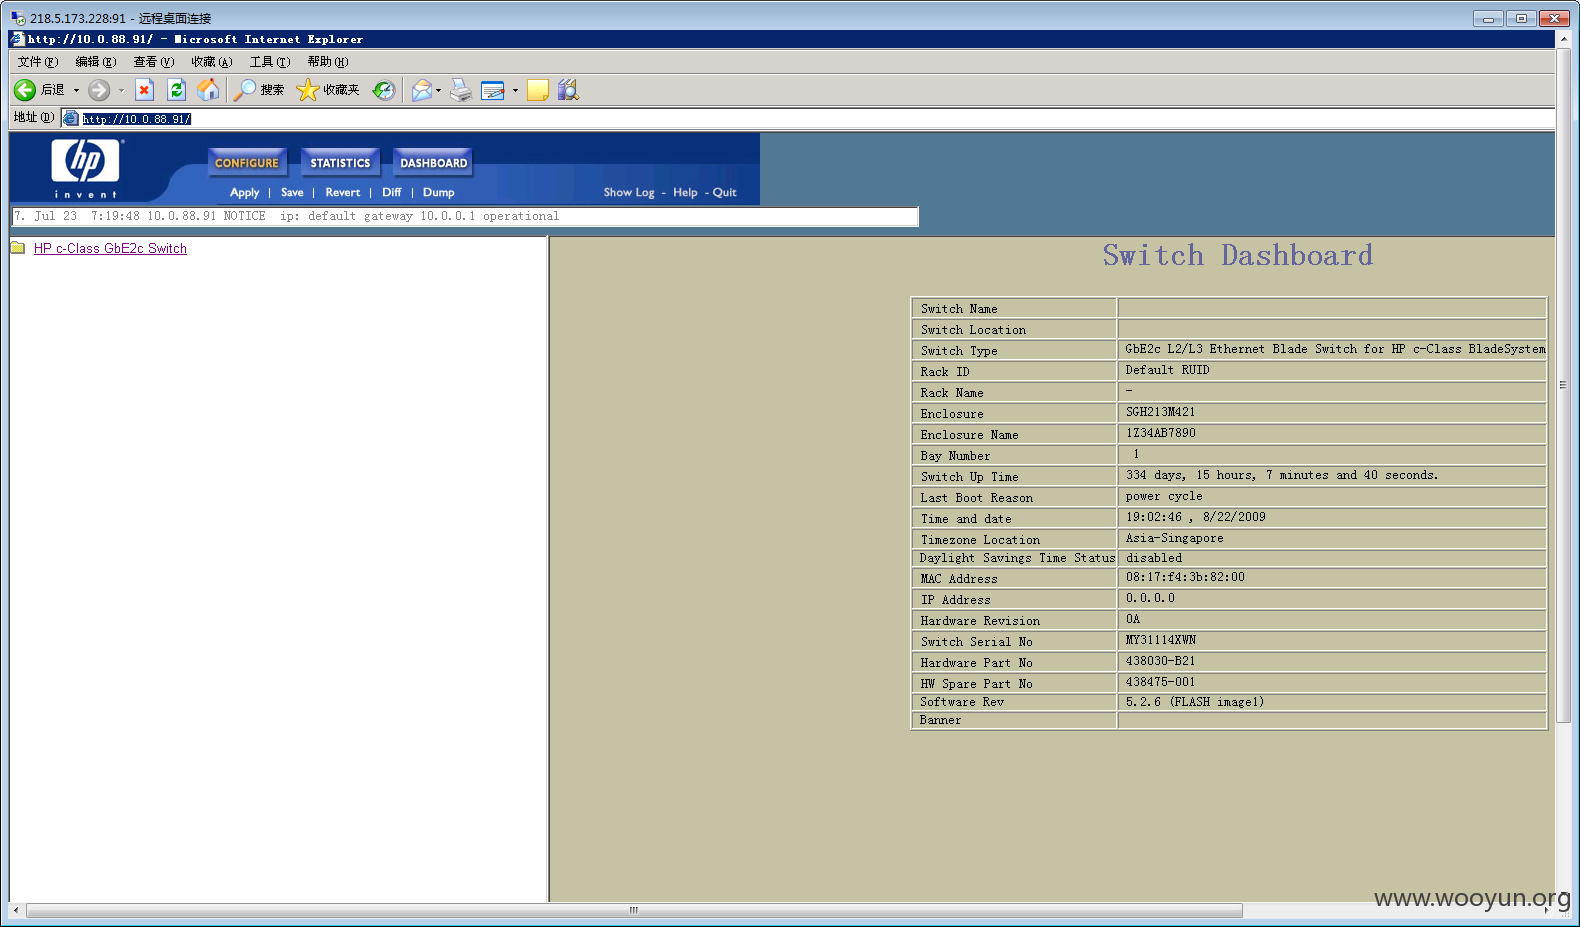Open HP c-Class GbE2c Switch tree link
This screenshot has width=1580, height=927.
pyautogui.click(x=110, y=248)
